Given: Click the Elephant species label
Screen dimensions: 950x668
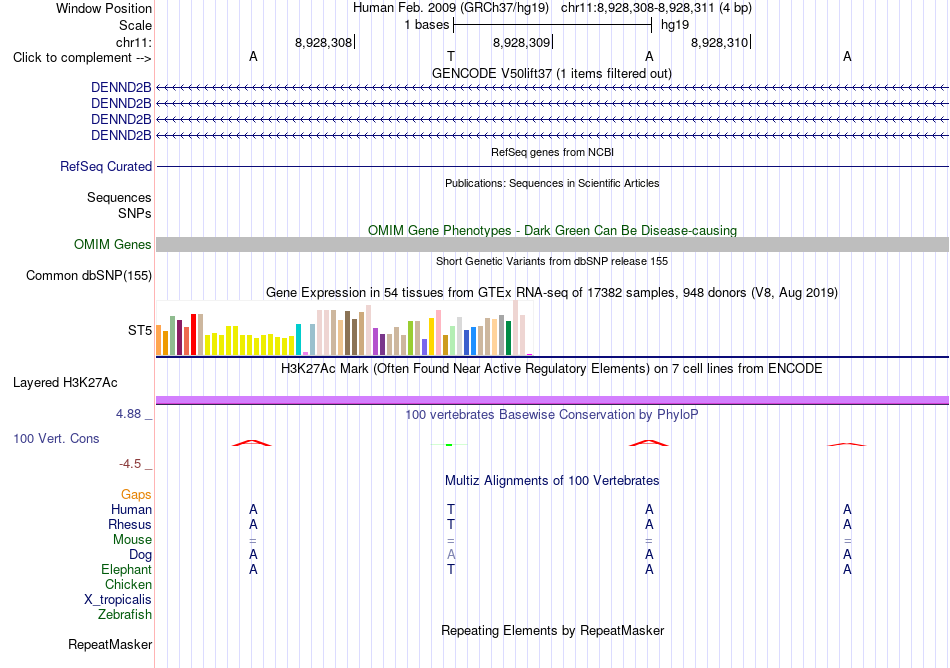Looking at the screenshot, I should pyautogui.click(x=126, y=570).
